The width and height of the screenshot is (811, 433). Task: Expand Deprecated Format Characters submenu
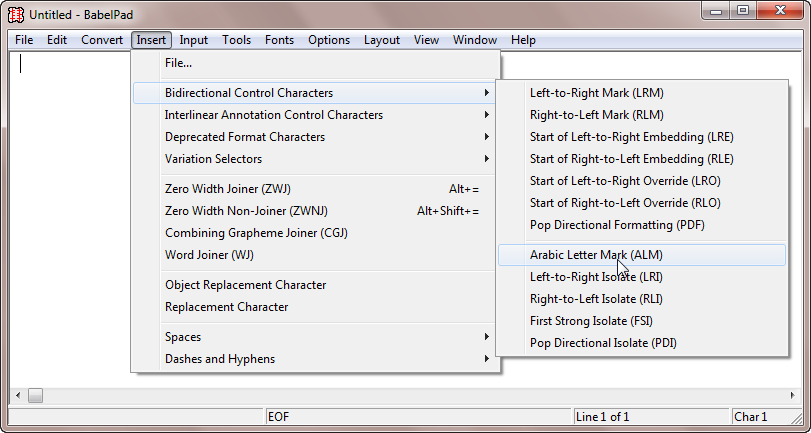[314, 137]
